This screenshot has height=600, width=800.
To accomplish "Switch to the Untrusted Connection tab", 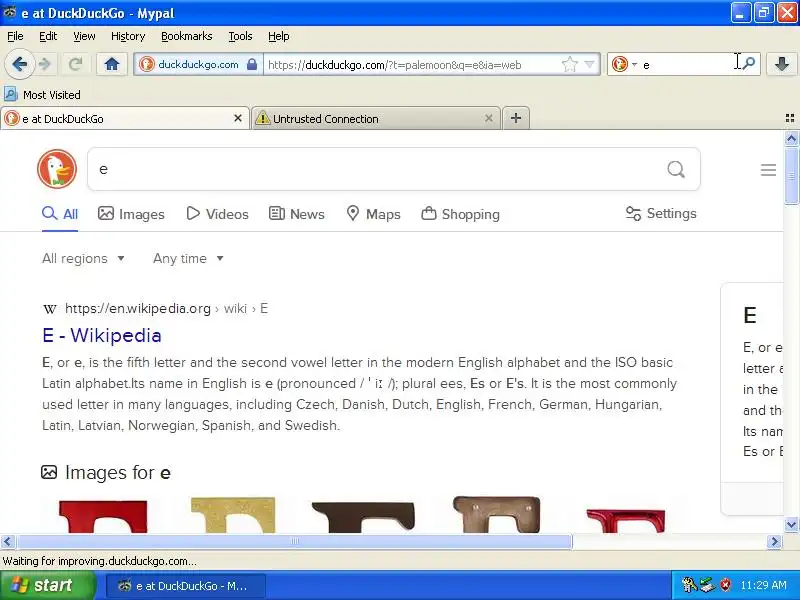I will click(x=375, y=118).
